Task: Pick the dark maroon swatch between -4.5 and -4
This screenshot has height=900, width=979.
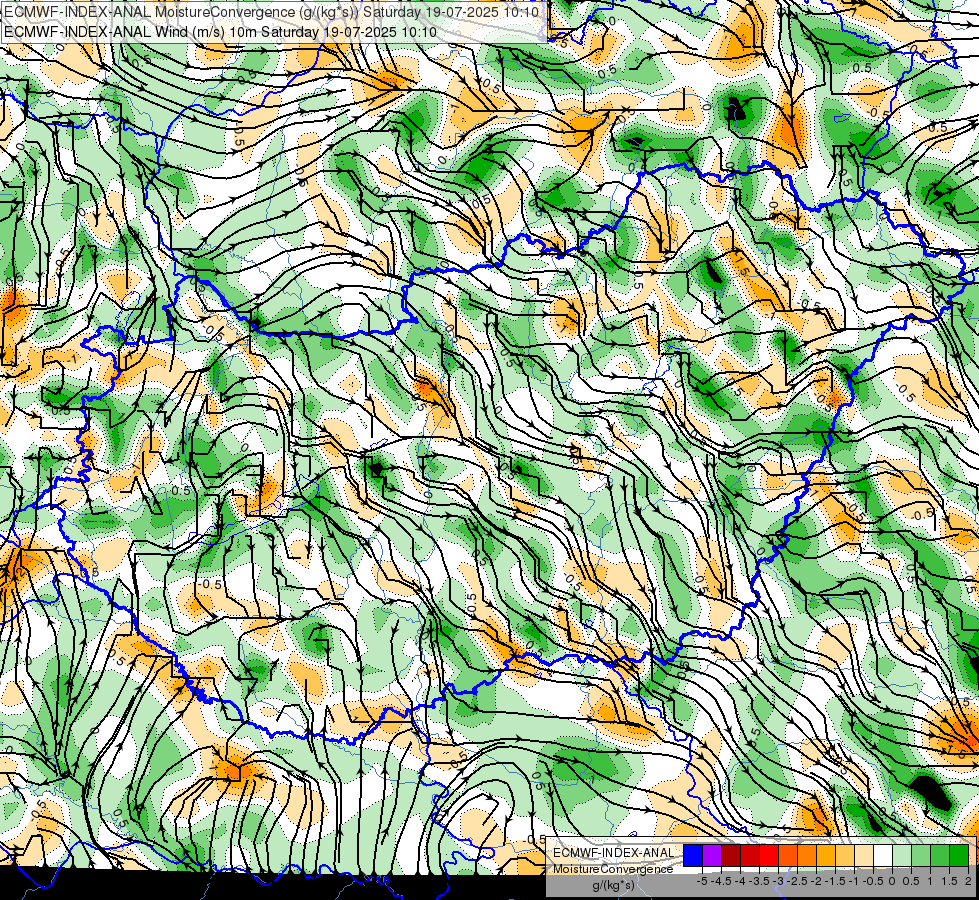Action: tap(731, 856)
